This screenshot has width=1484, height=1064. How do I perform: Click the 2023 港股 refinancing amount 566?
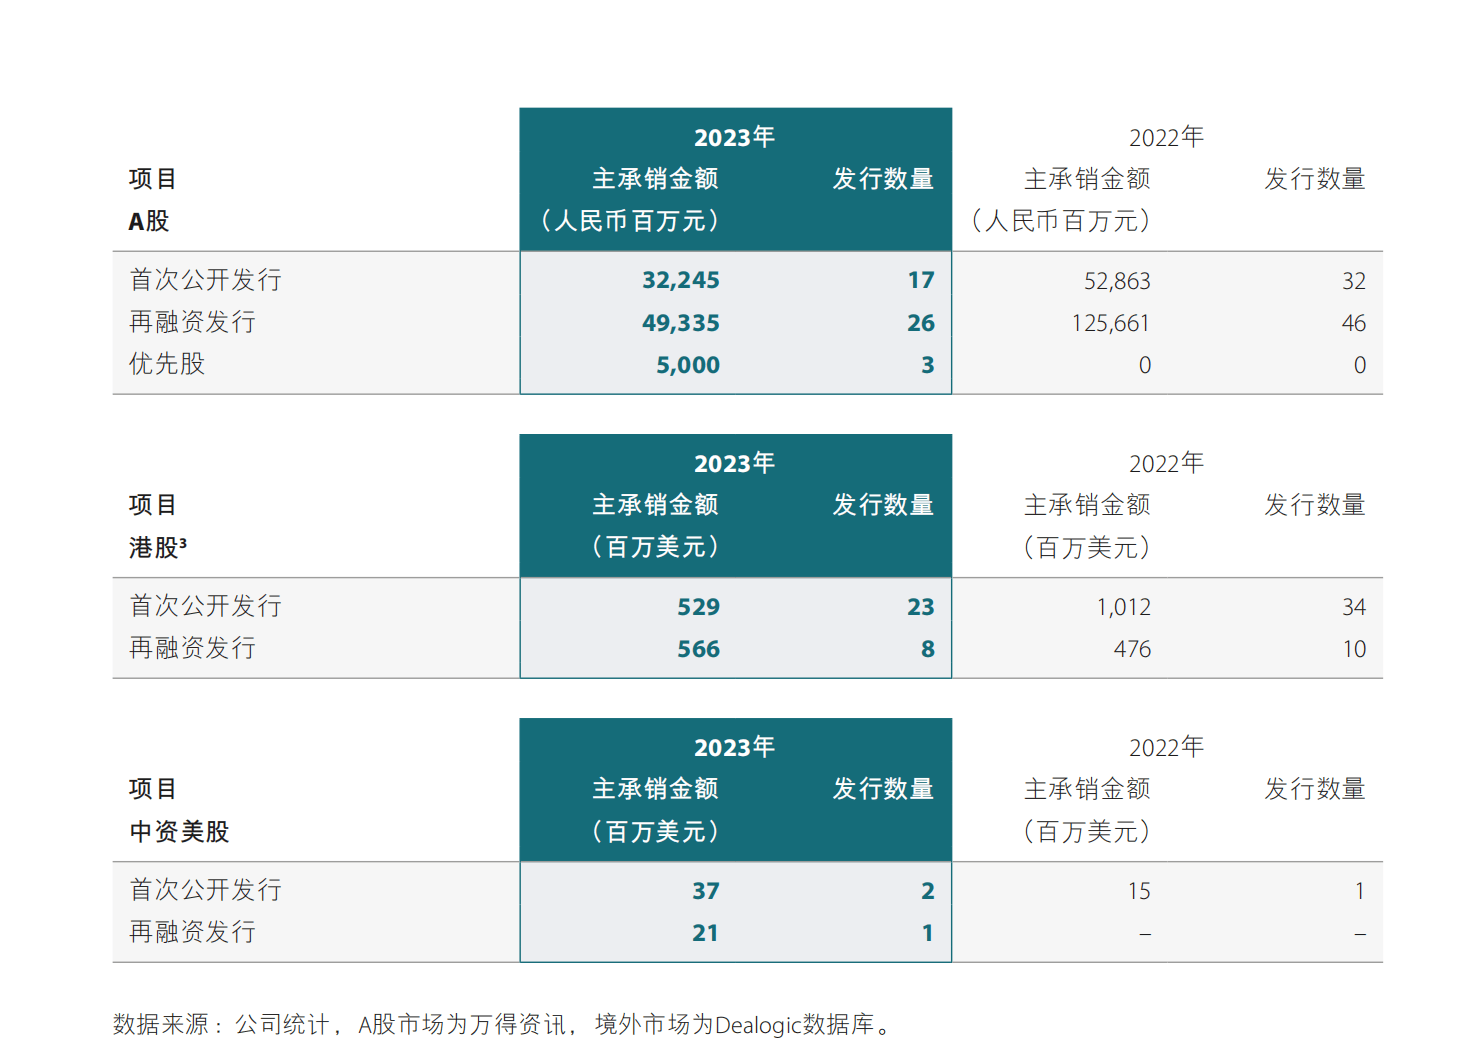tap(699, 649)
